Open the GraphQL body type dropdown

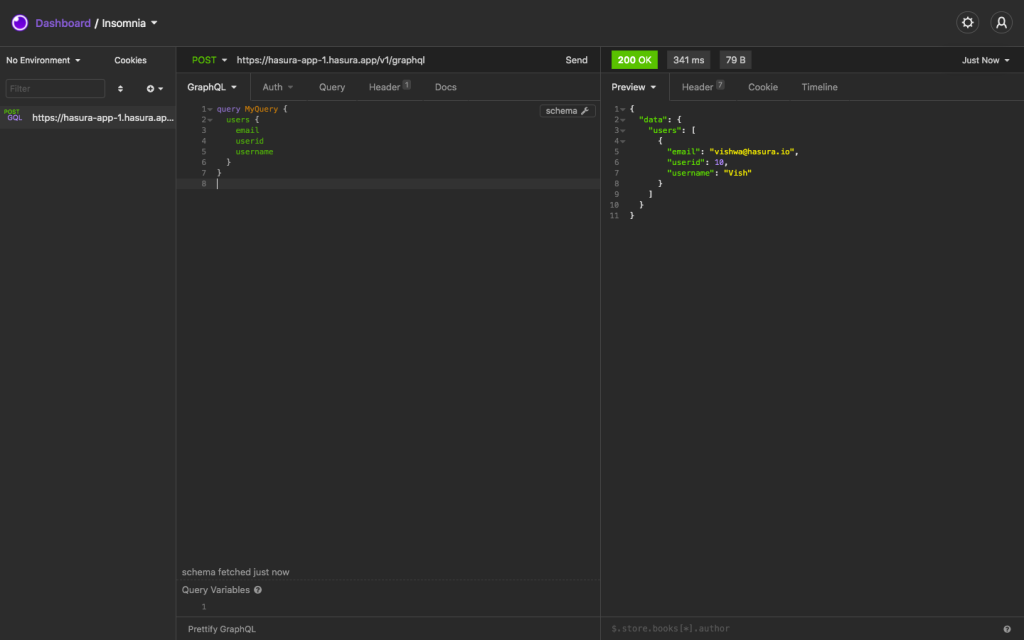click(x=212, y=87)
